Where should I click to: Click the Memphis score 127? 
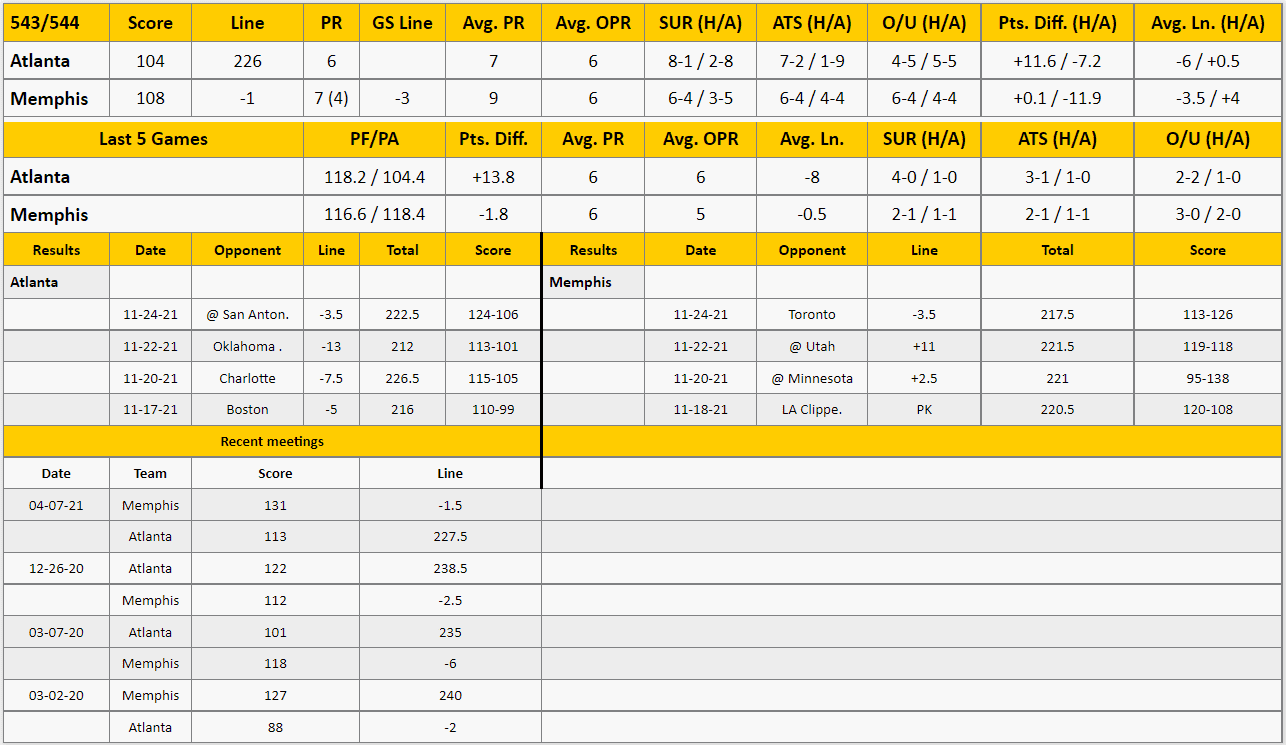275,695
